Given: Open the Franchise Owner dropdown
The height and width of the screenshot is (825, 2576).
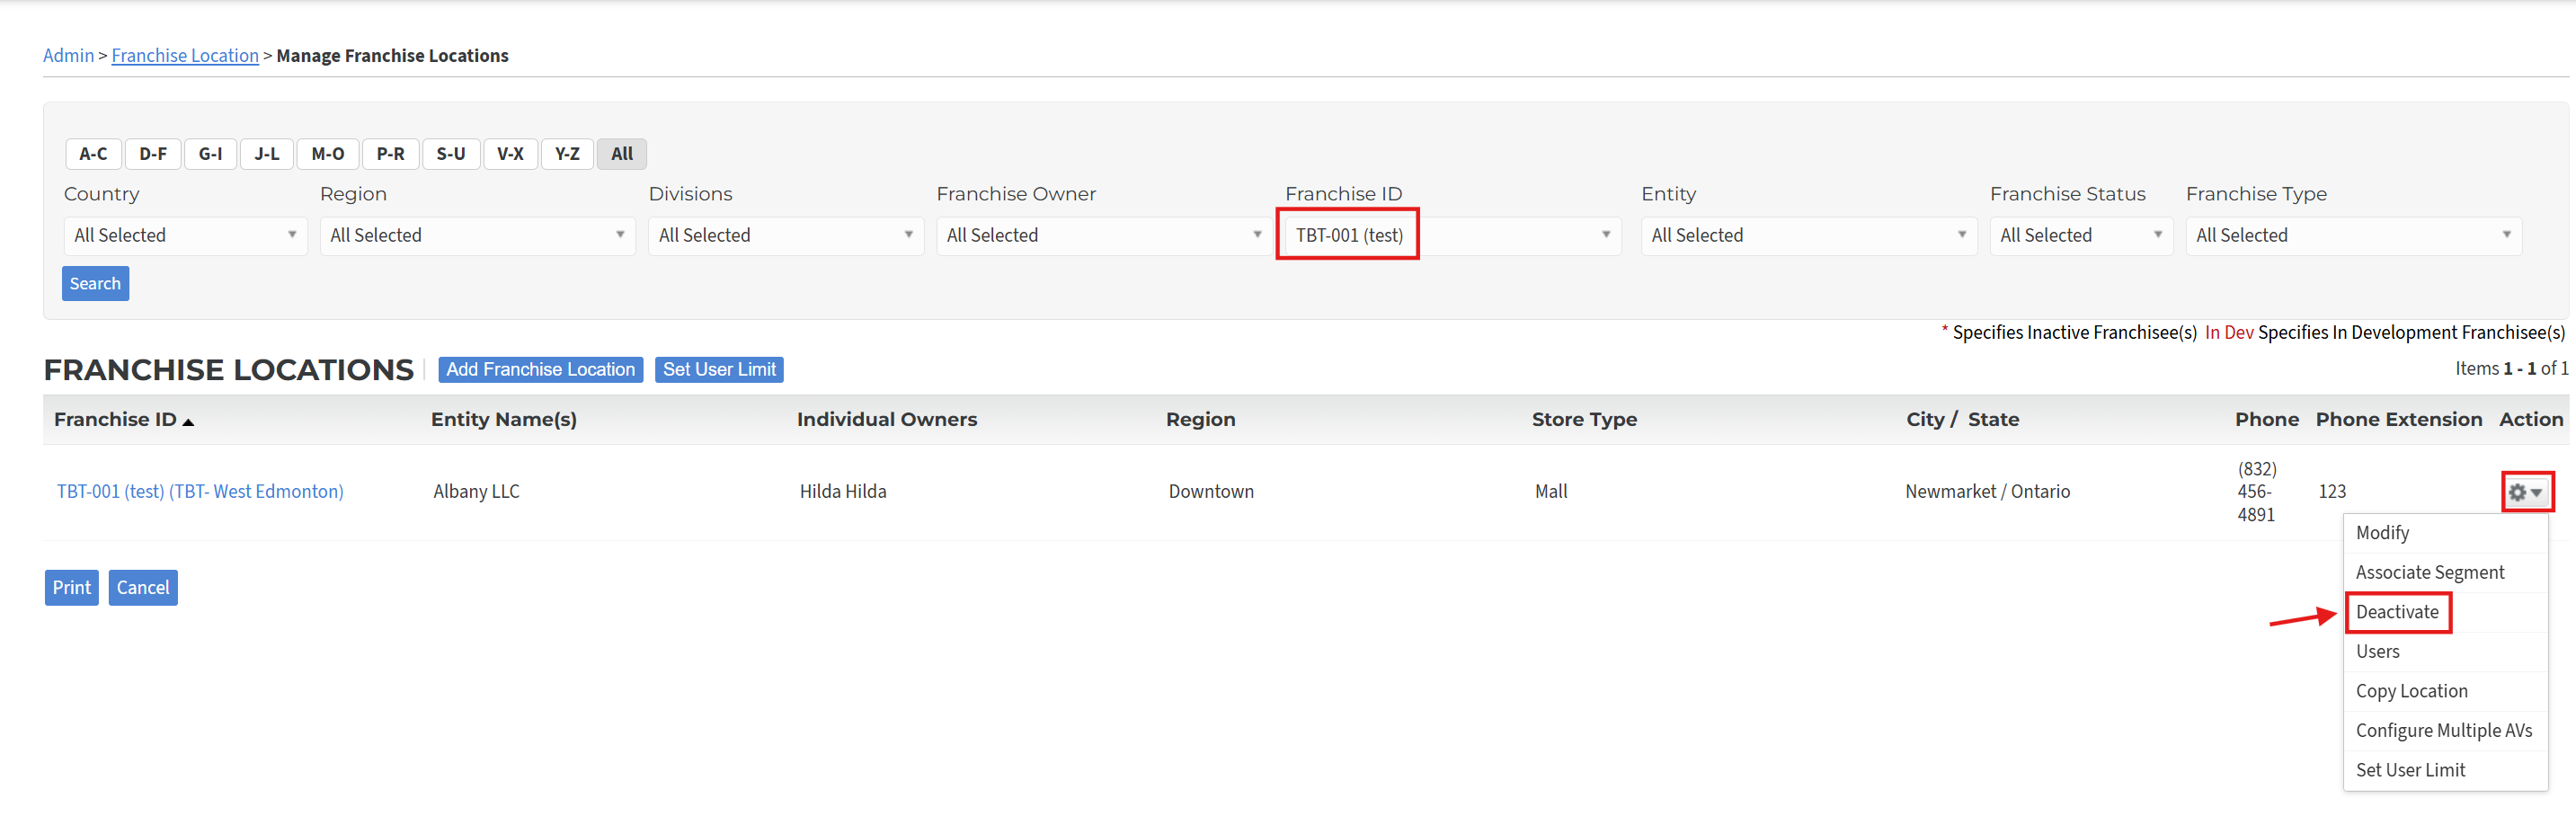Looking at the screenshot, I should (x=1104, y=236).
